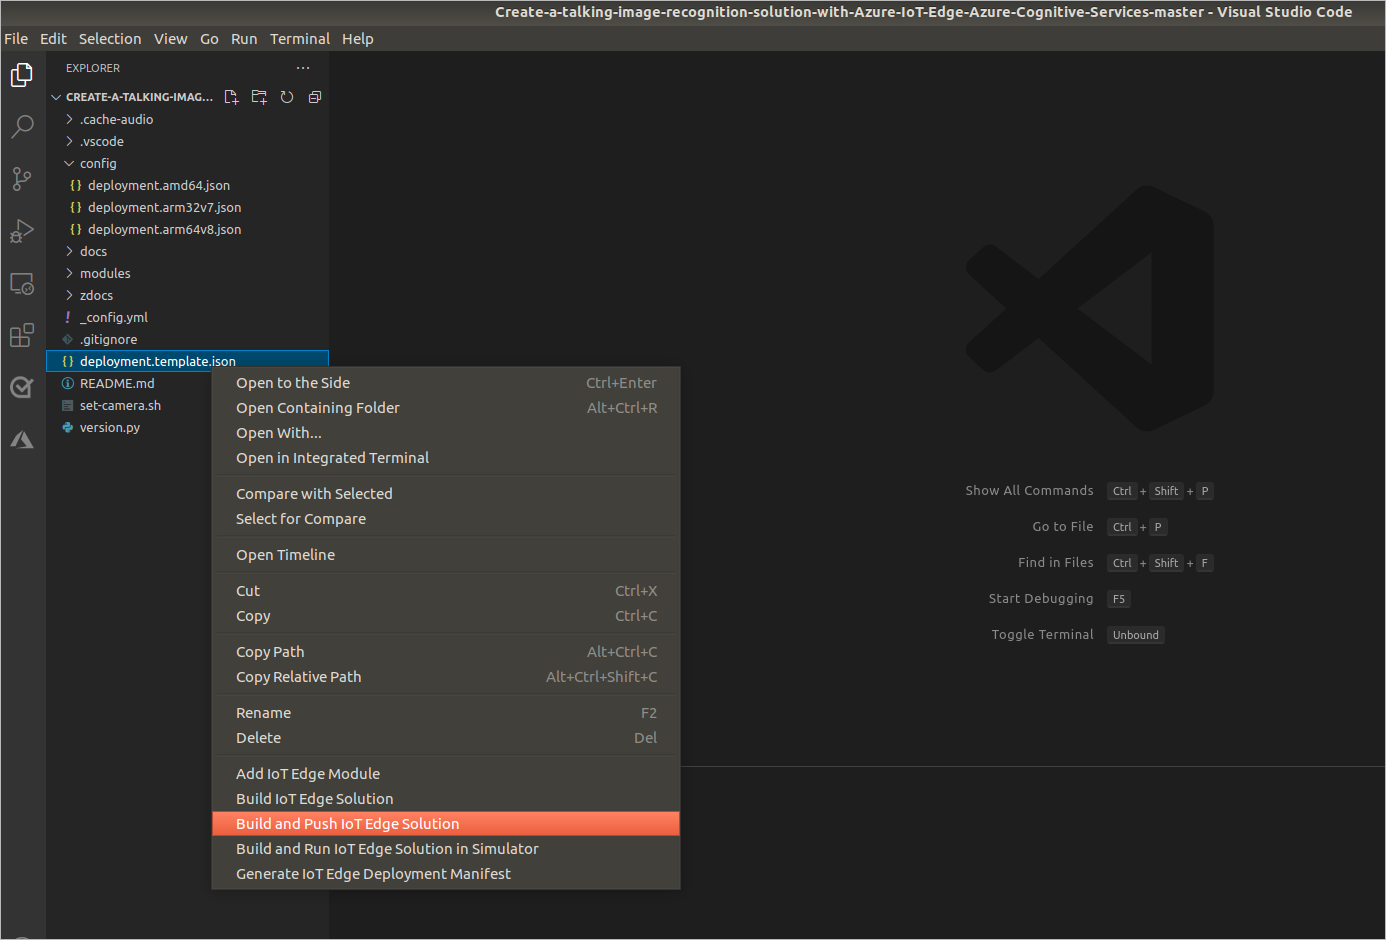
Task: Choose Open With... from context menu
Action: coord(446,433)
